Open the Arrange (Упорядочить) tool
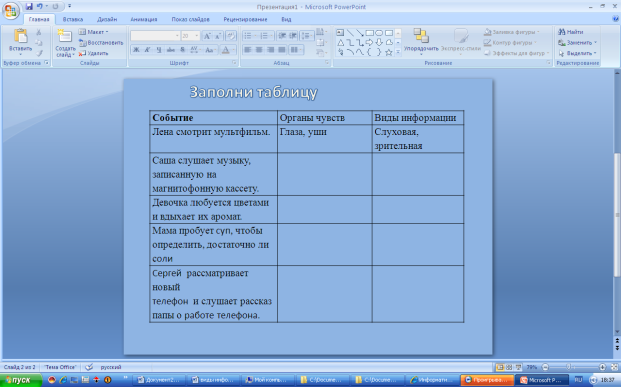Viewport: 621px width, 387px height. click(x=421, y=41)
